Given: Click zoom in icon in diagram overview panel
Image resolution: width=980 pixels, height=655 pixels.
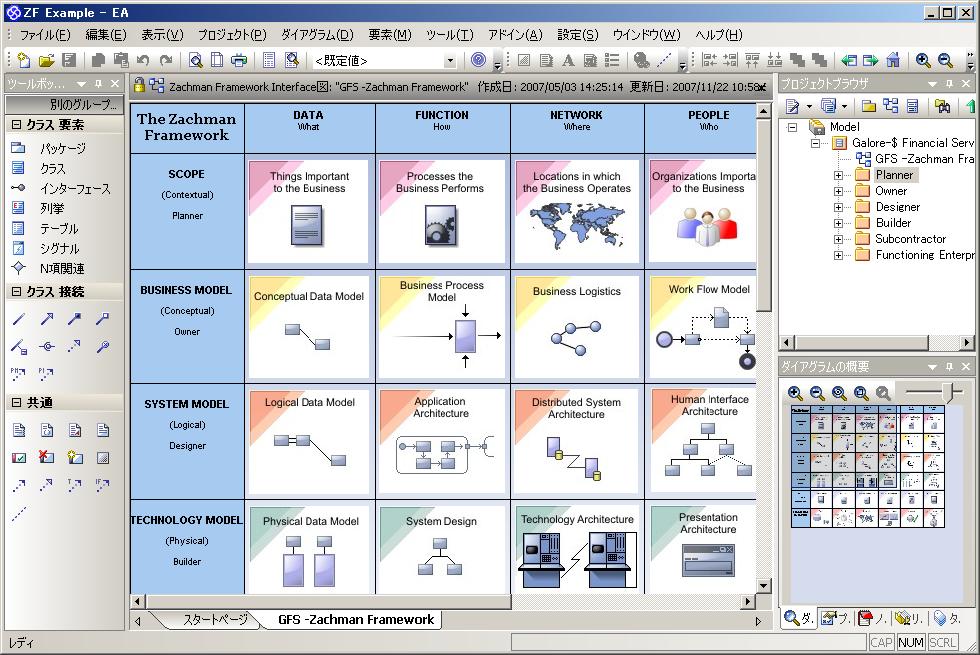Looking at the screenshot, I should point(795,393).
